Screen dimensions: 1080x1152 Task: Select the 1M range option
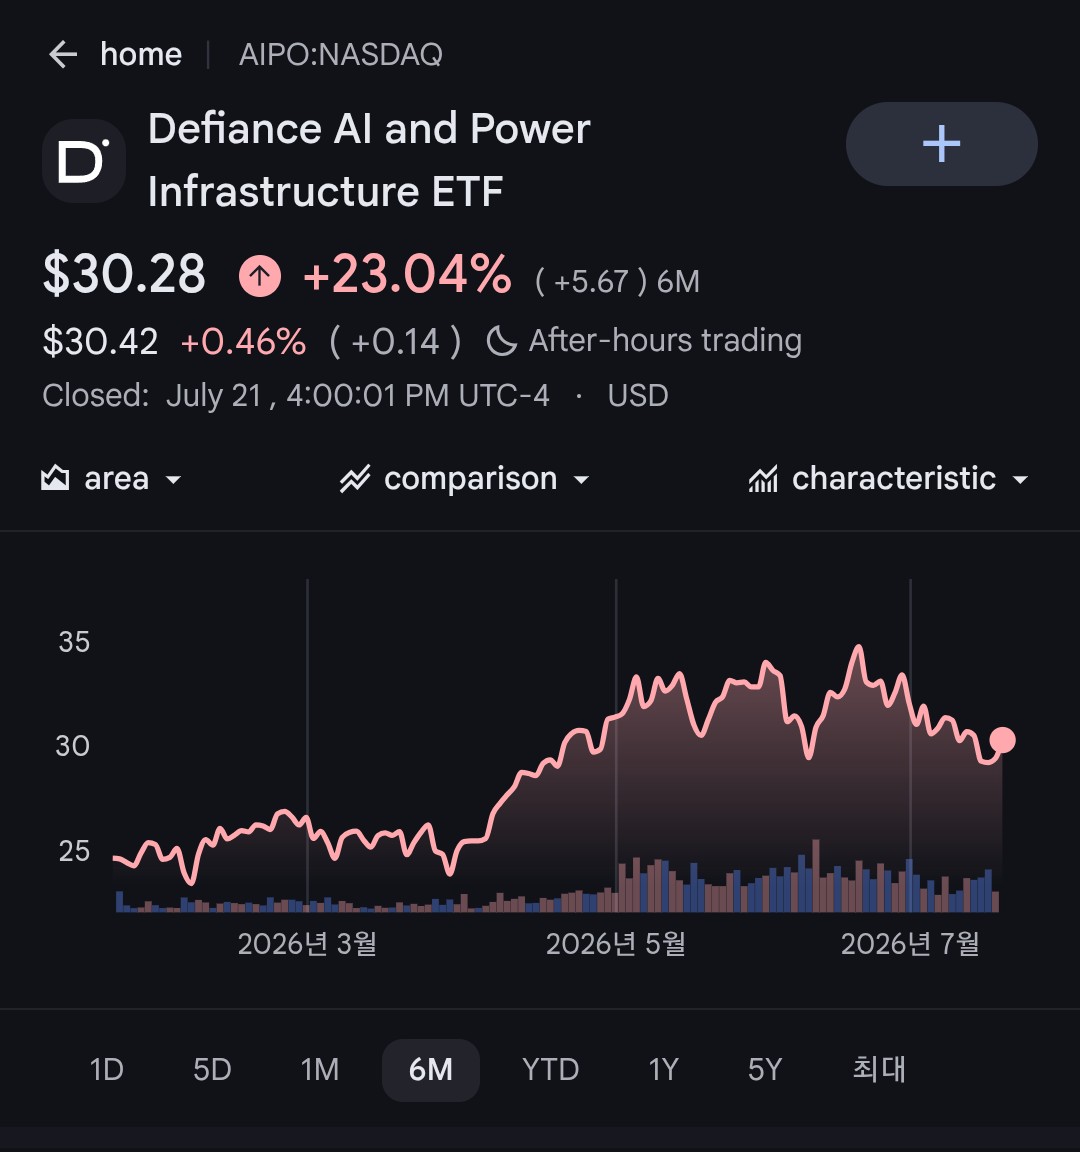click(320, 1070)
